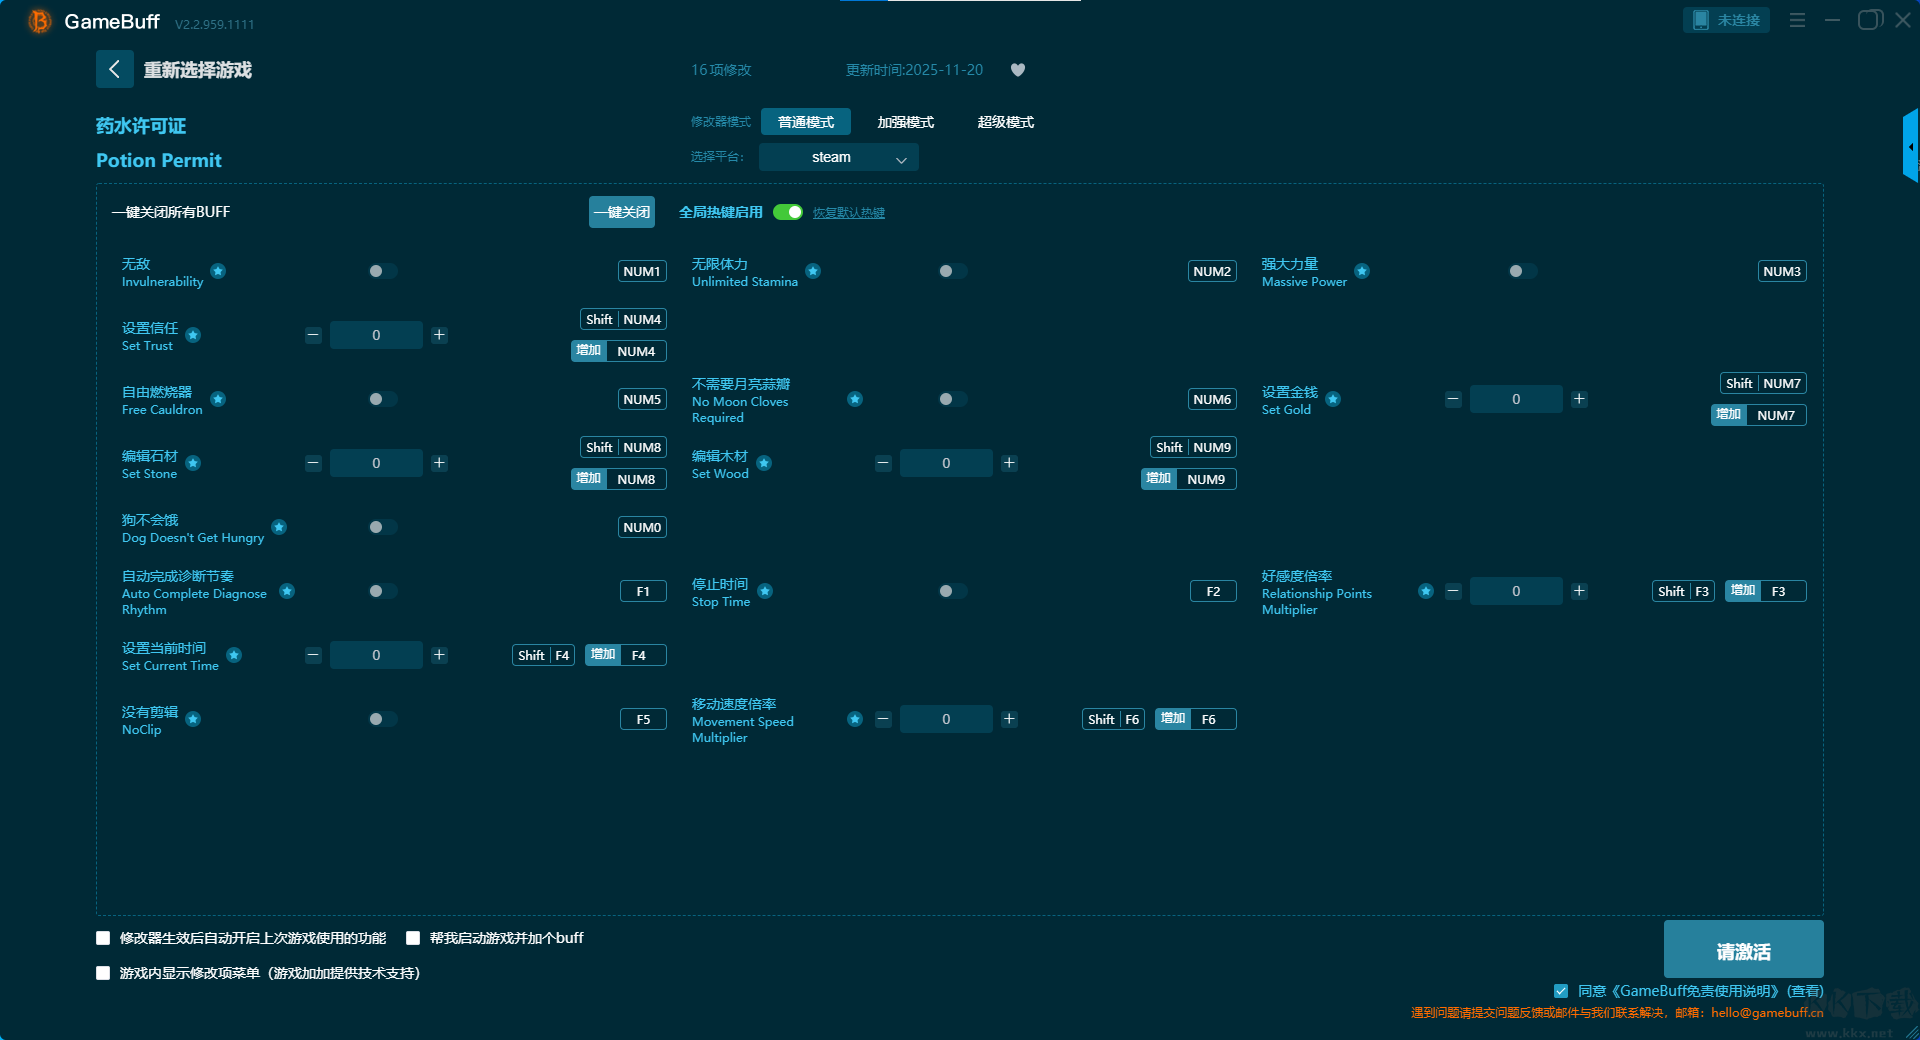Click the 一键关闭 button
The width and height of the screenshot is (1920, 1040).
click(622, 212)
